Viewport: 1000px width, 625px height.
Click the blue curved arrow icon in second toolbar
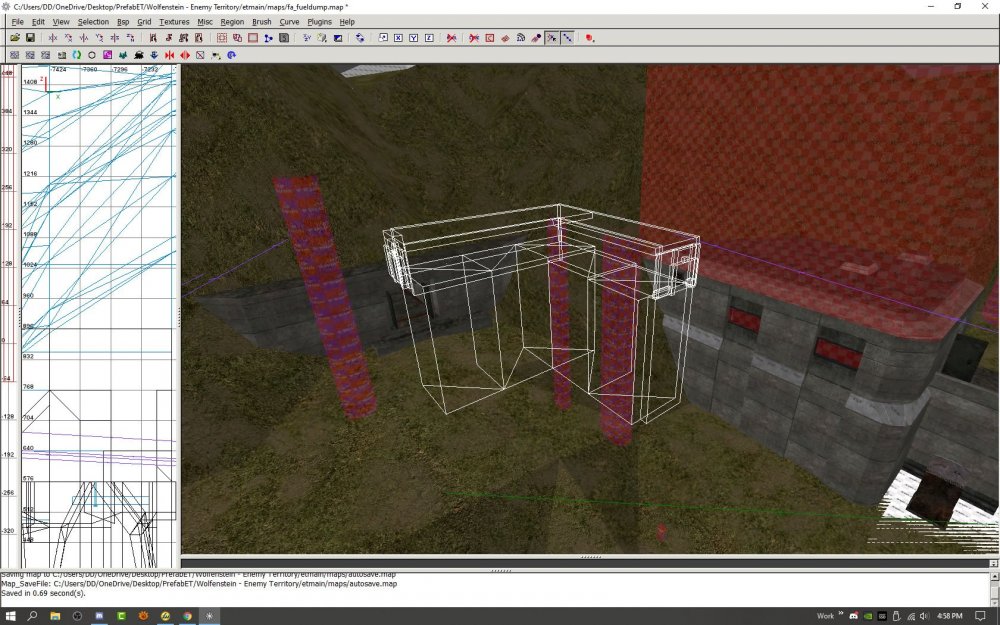231,55
